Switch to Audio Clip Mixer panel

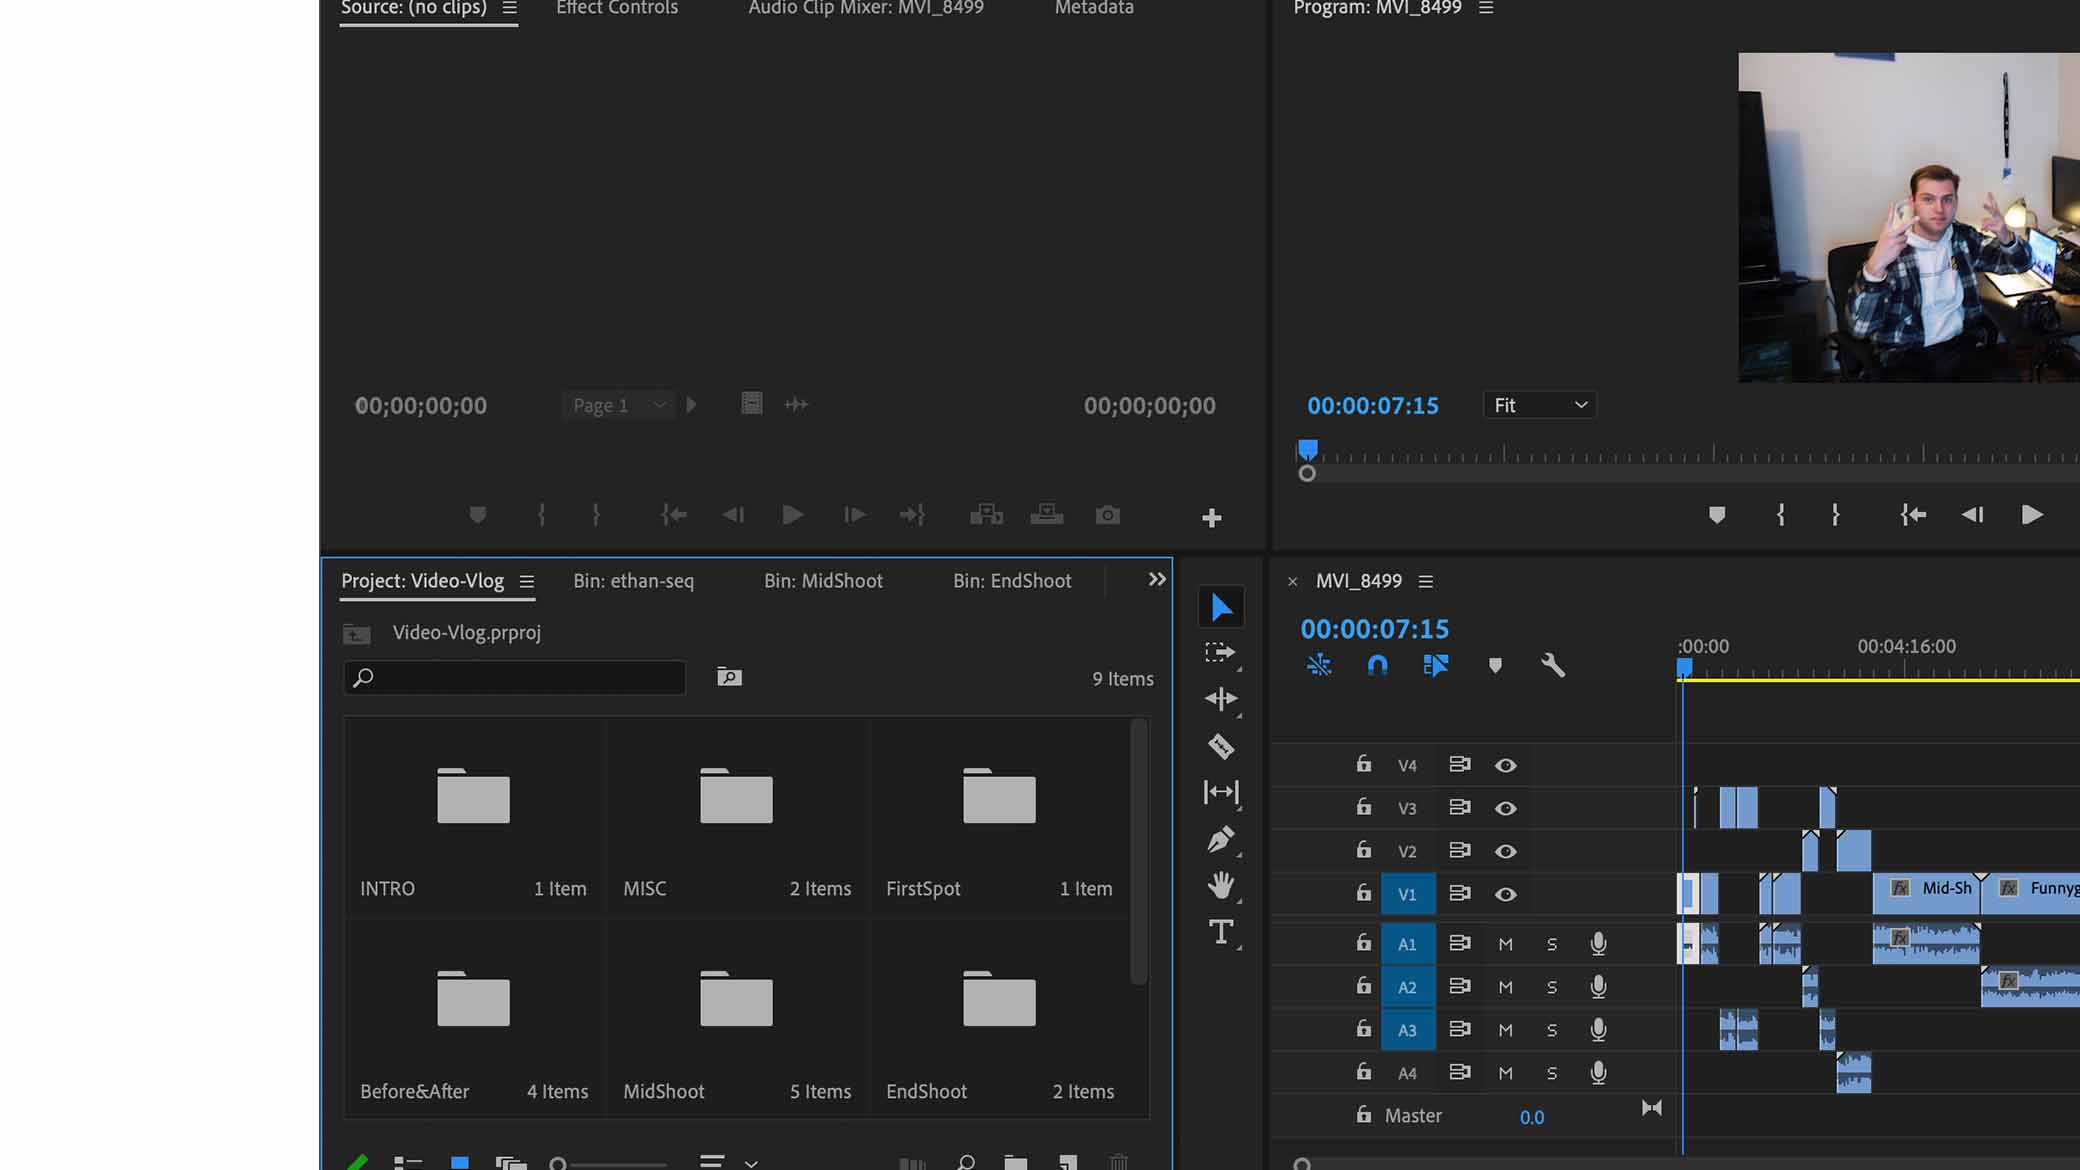click(x=864, y=9)
